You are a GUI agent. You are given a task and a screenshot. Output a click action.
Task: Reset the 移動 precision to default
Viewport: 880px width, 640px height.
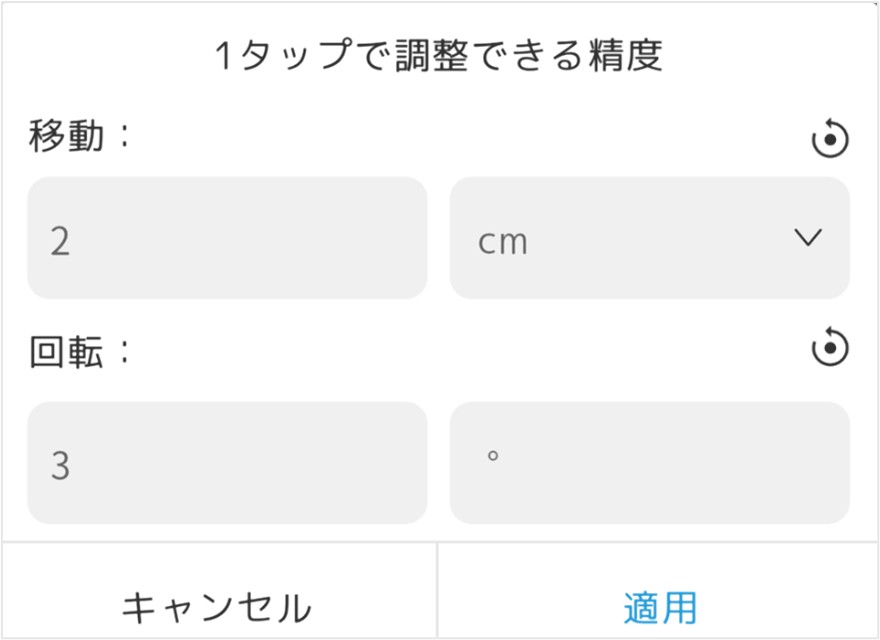[x=830, y=140]
